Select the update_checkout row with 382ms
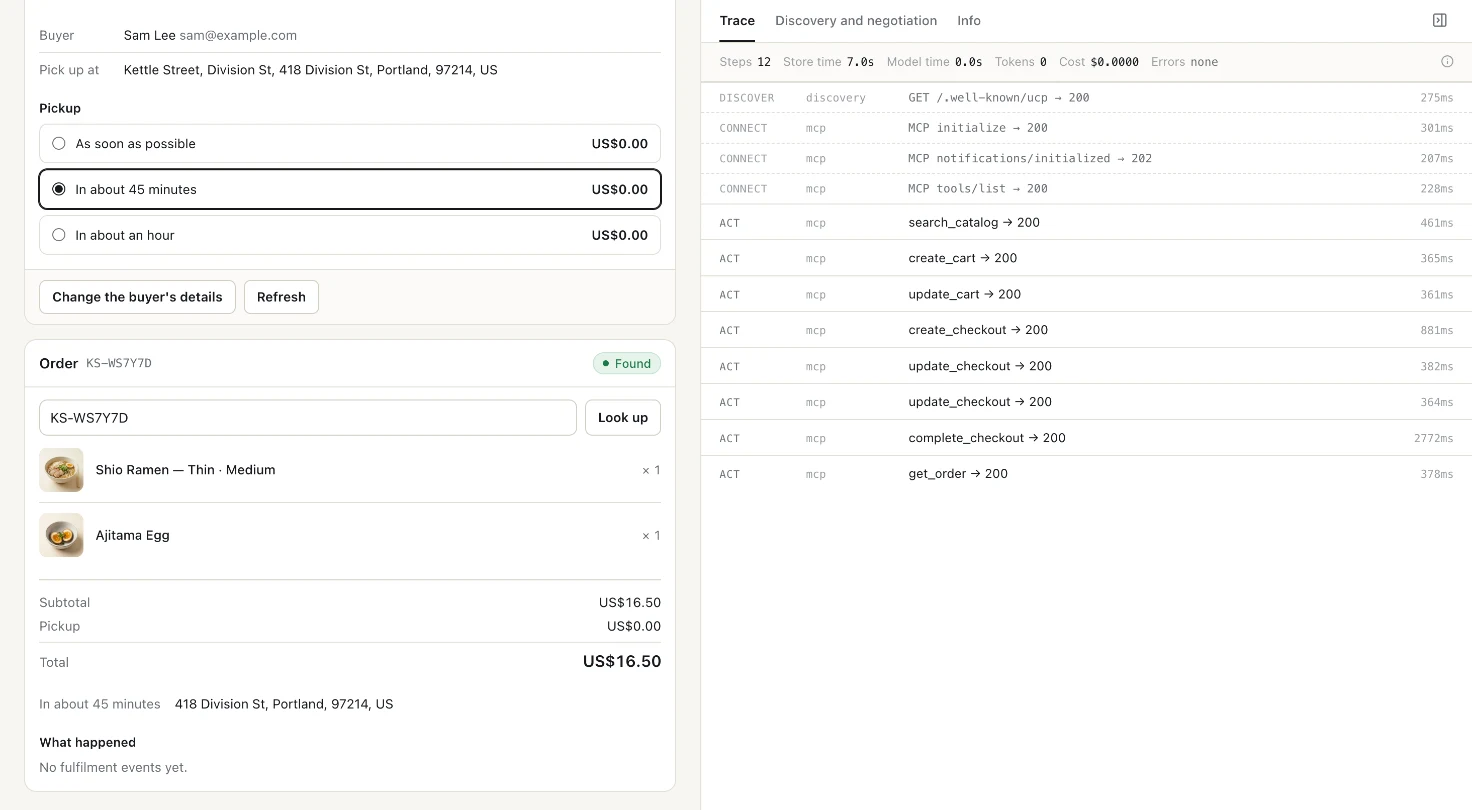This screenshot has height=810, width=1472. [1086, 366]
